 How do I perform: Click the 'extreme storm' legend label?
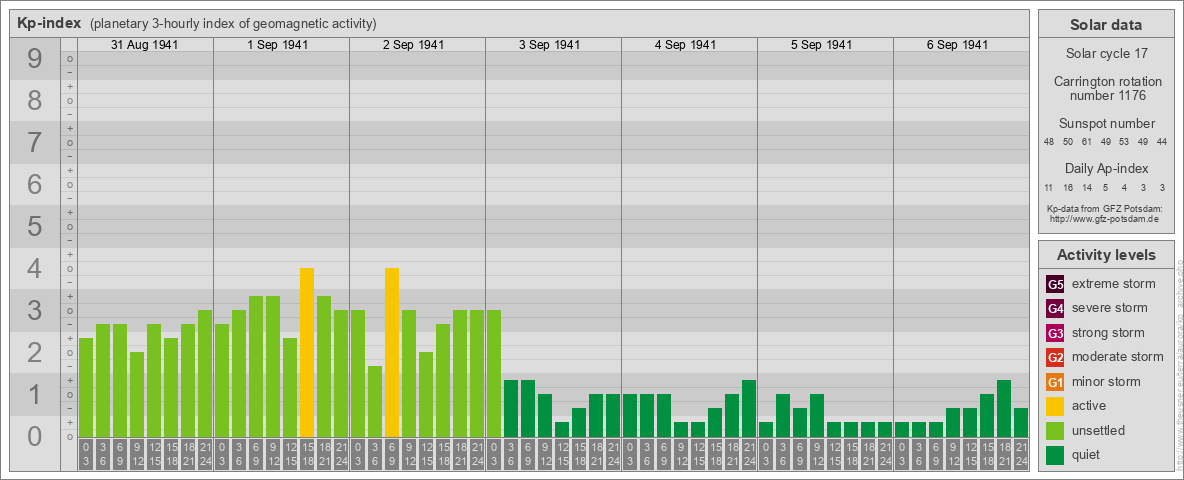tap(1114, 284)
